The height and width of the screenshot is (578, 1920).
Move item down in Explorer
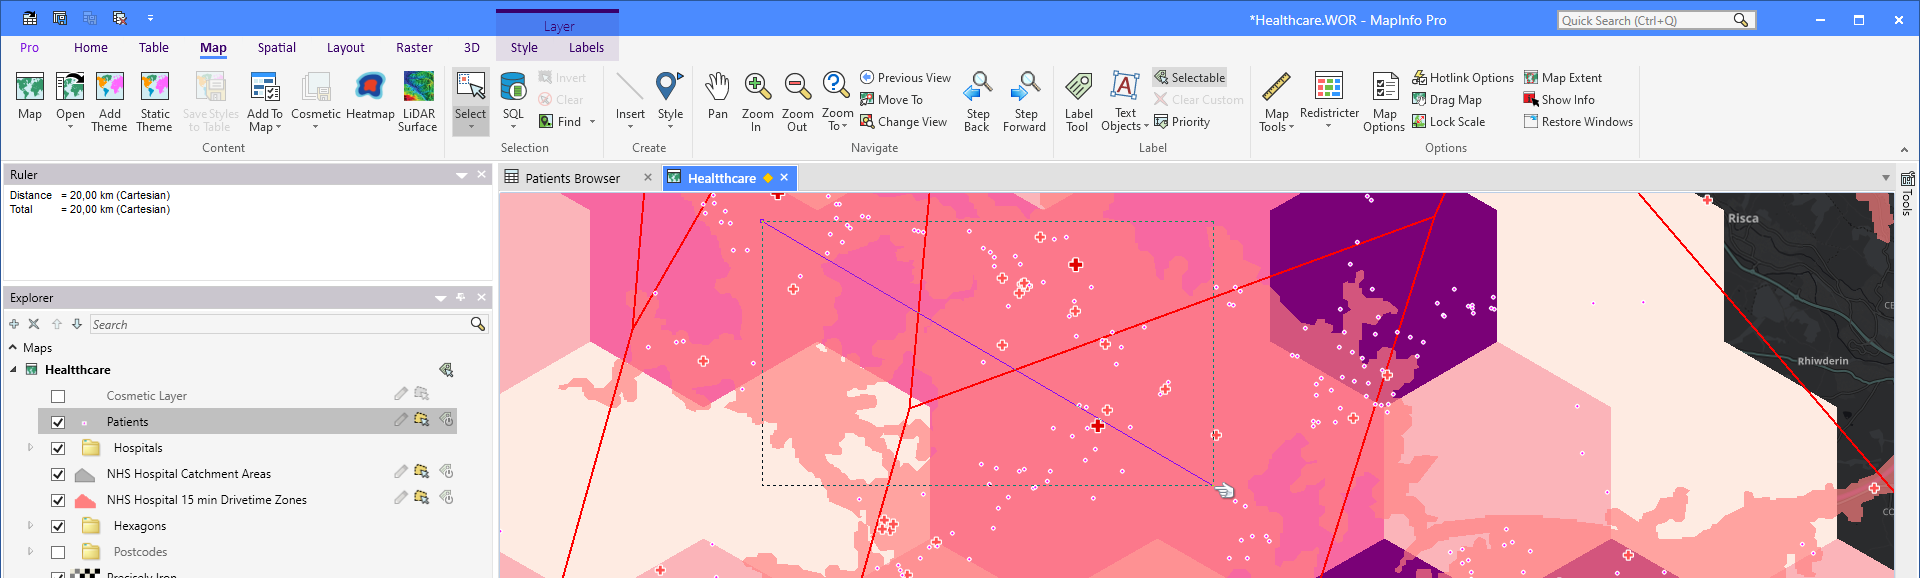pyautogui.click(x=77, y=324)
